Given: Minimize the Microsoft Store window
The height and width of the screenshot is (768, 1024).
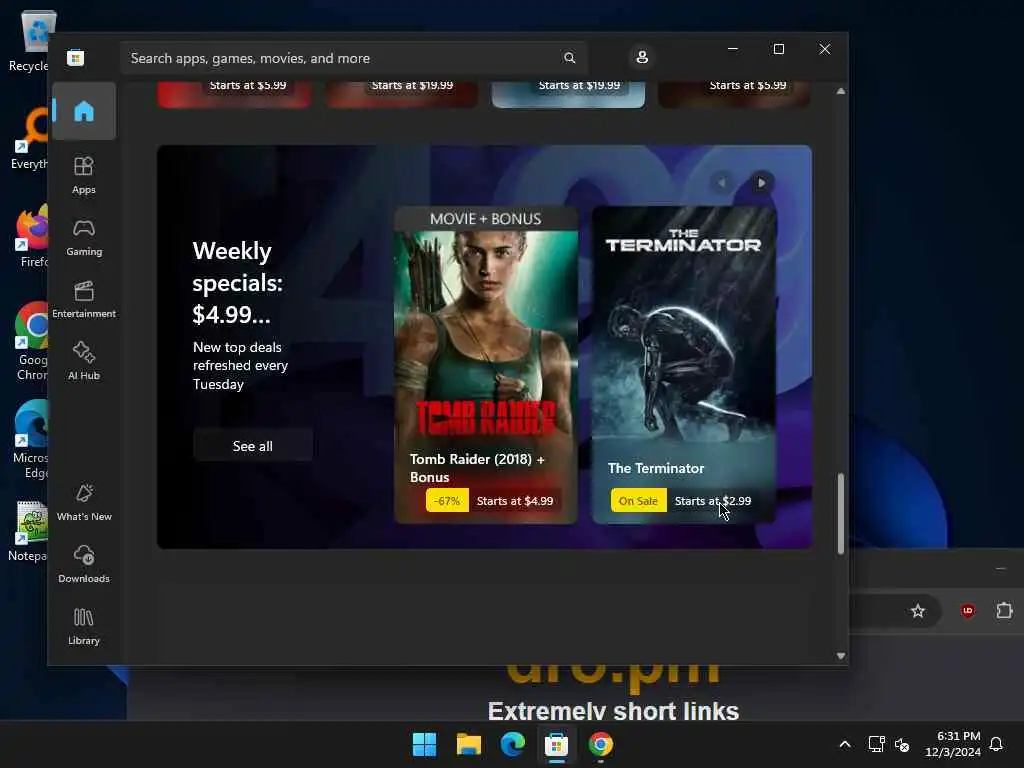Looking at the screenshot, I should 733,49.
